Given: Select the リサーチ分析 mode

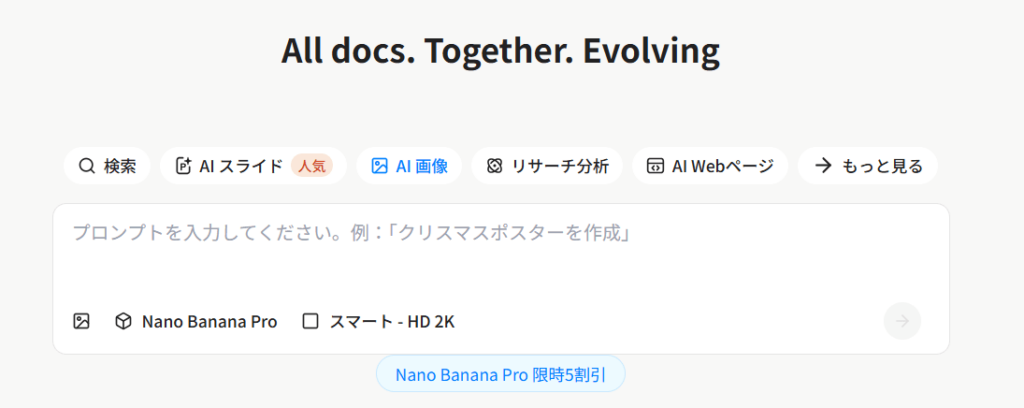Looking at the screenshot, I should 558,166.
